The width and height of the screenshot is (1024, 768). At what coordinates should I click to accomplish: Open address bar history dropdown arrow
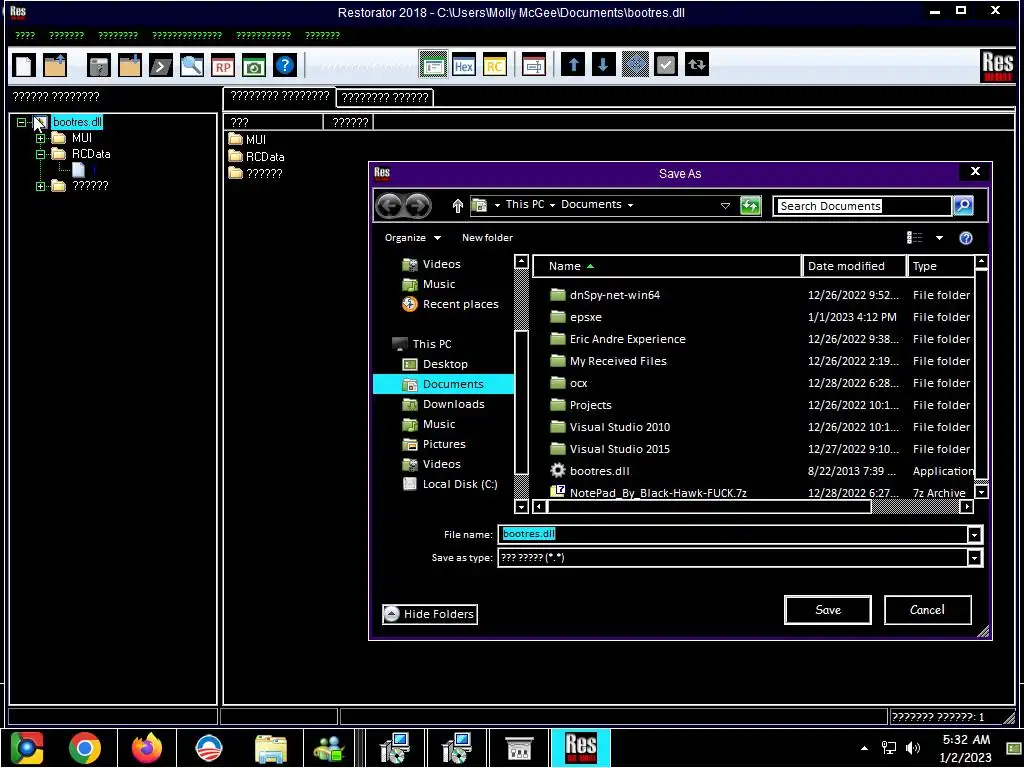tap(725, 206)
